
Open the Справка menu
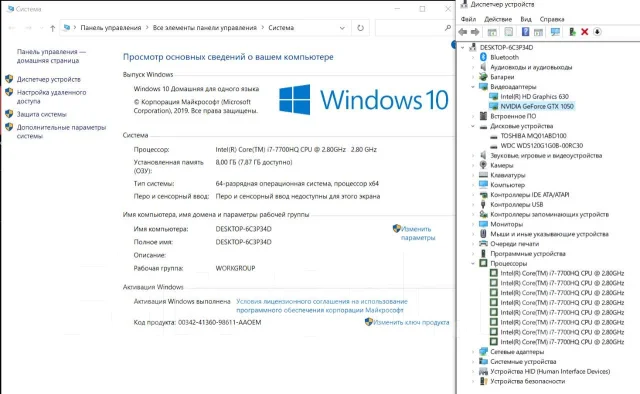click(x=552, y=19)
